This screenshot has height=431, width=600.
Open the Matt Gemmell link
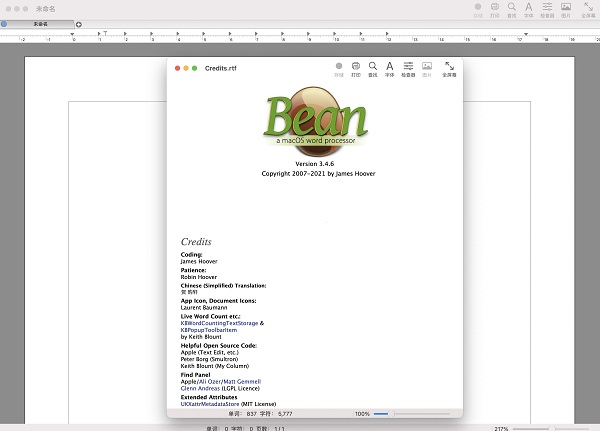point(242,382)
